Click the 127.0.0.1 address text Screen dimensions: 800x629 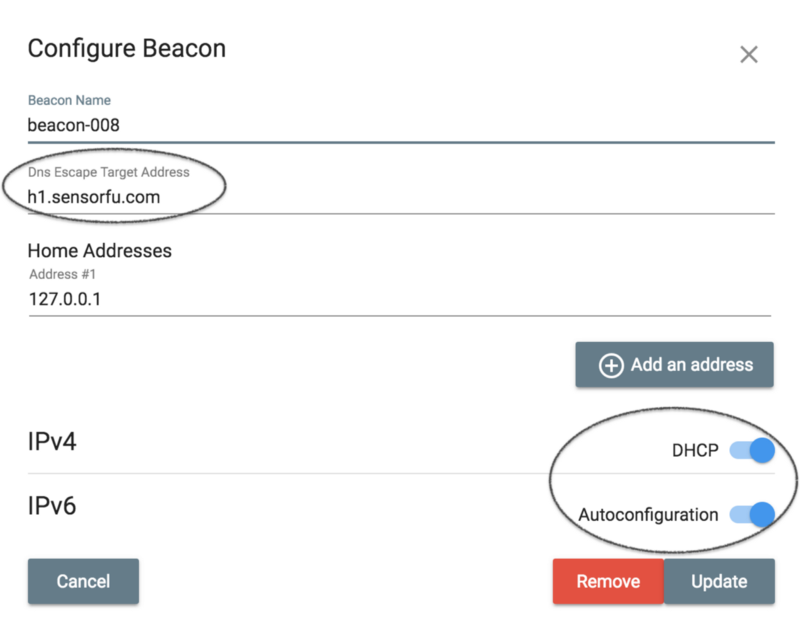(66, 299)
